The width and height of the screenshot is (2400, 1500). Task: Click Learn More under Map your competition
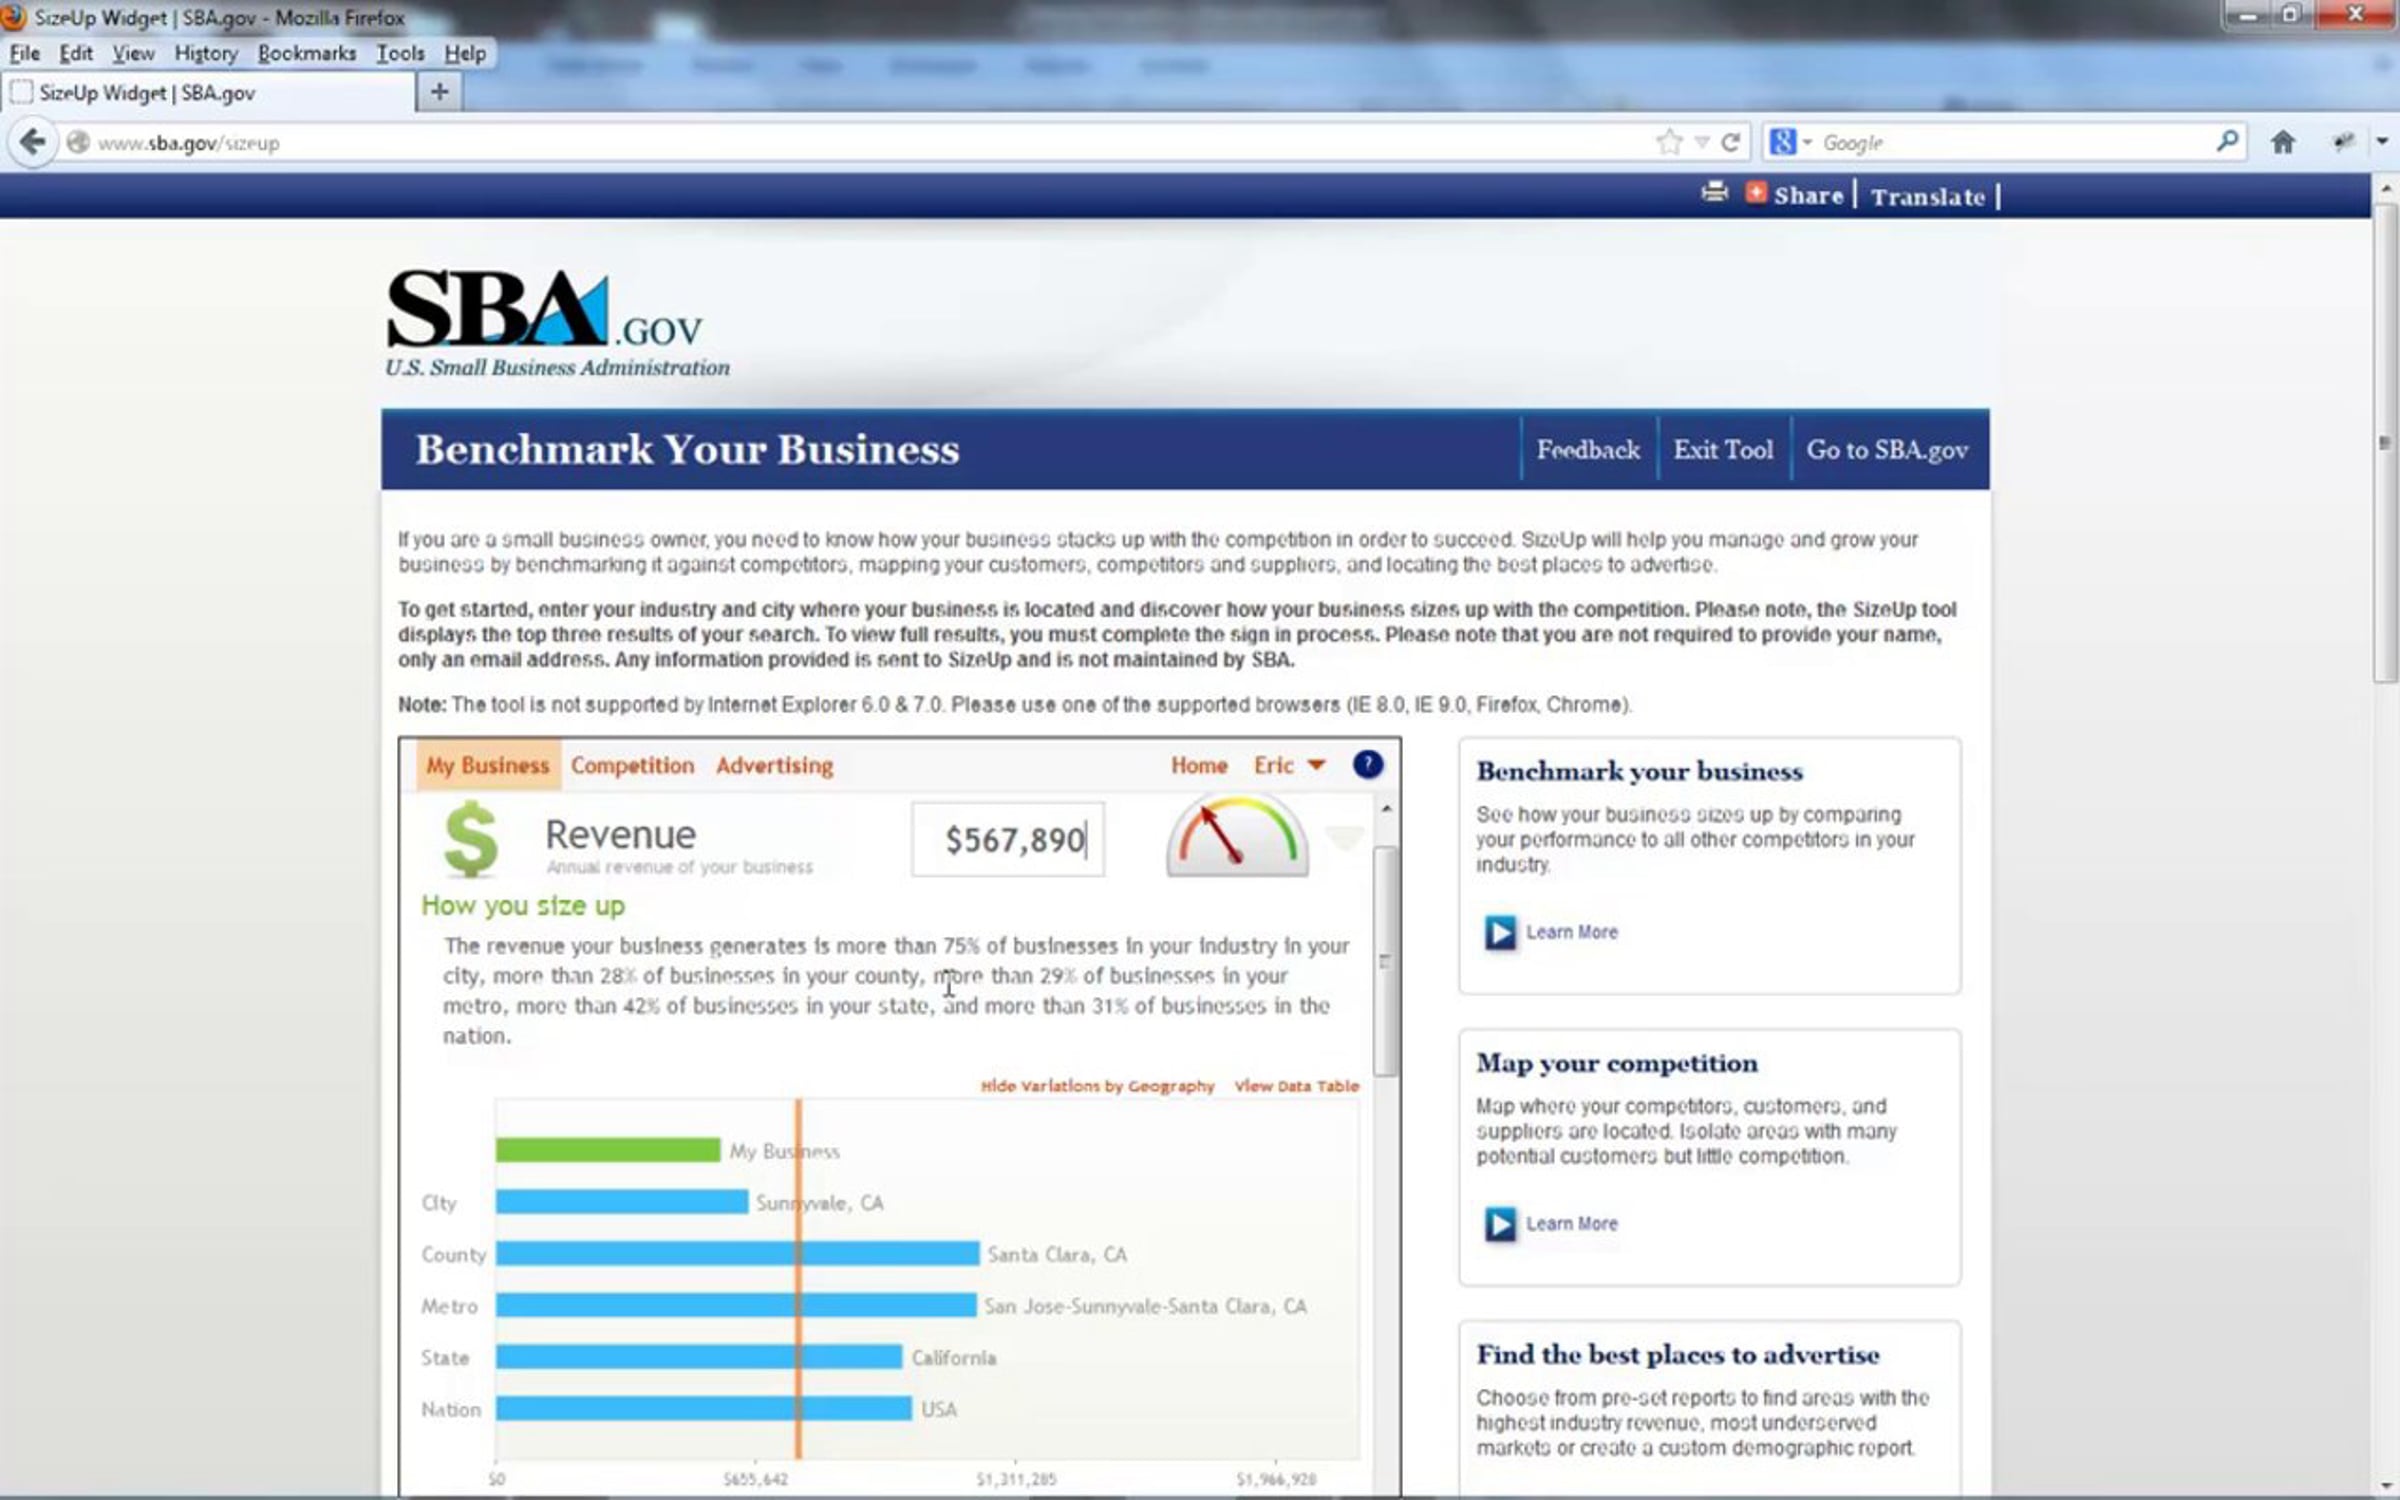click(1571, 1224)
